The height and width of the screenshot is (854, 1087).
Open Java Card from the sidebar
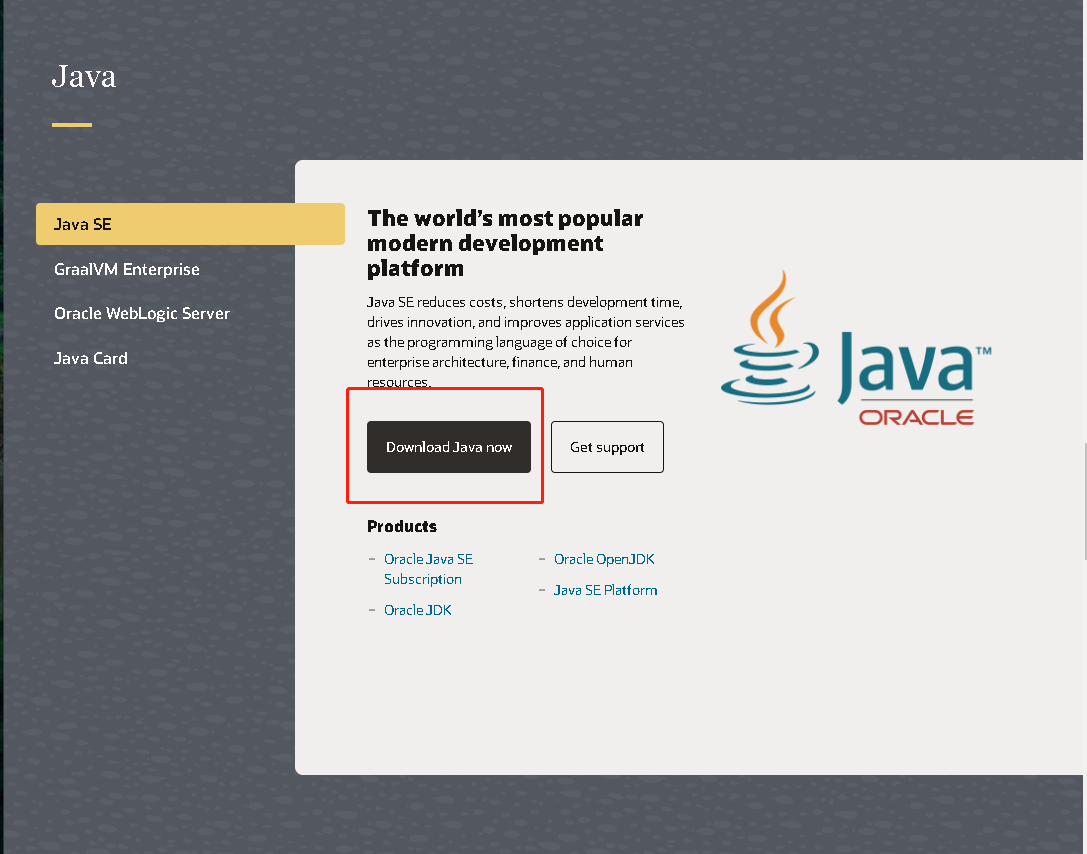point(90,357)
